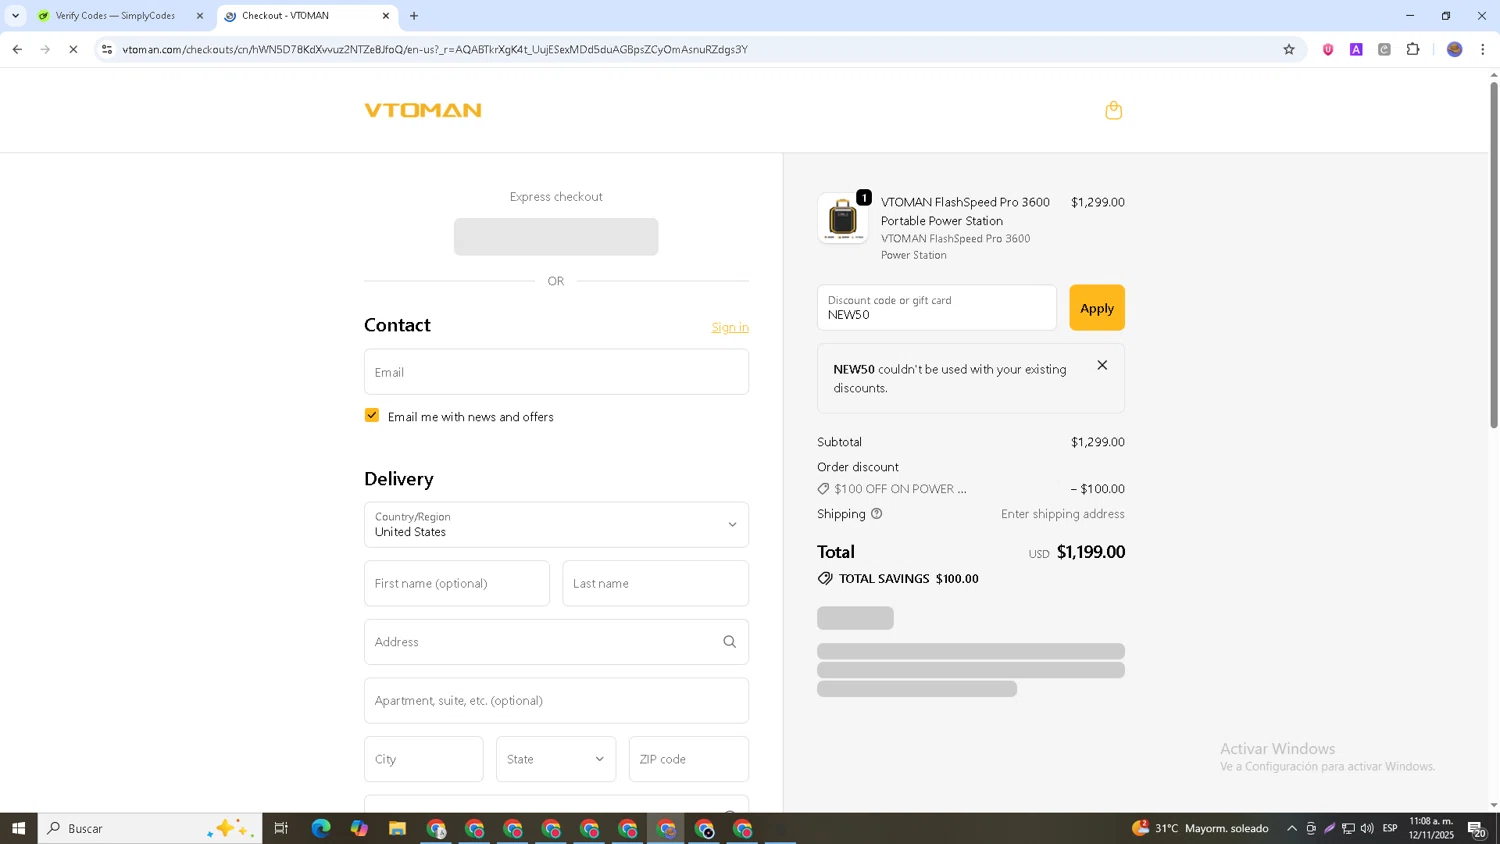Image resolution: width=1500 pixels, height=844 pixels.
Task: Open the Windows Start menu
Action: (18, 828)
